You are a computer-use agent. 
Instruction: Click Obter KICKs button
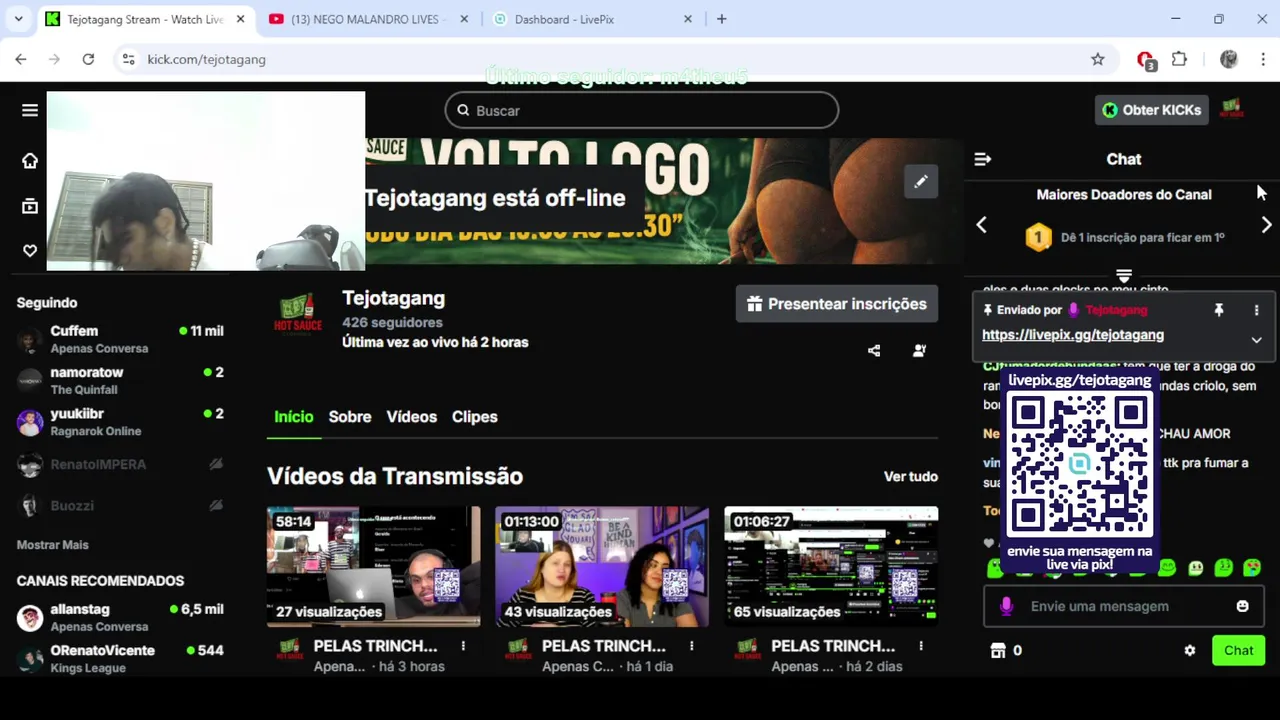1152,110
